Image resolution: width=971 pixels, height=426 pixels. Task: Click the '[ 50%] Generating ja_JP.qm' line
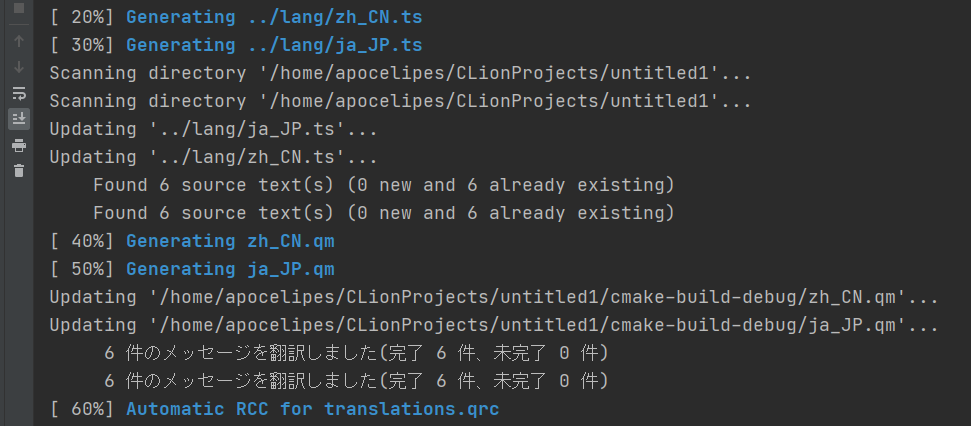coord(192,269)
